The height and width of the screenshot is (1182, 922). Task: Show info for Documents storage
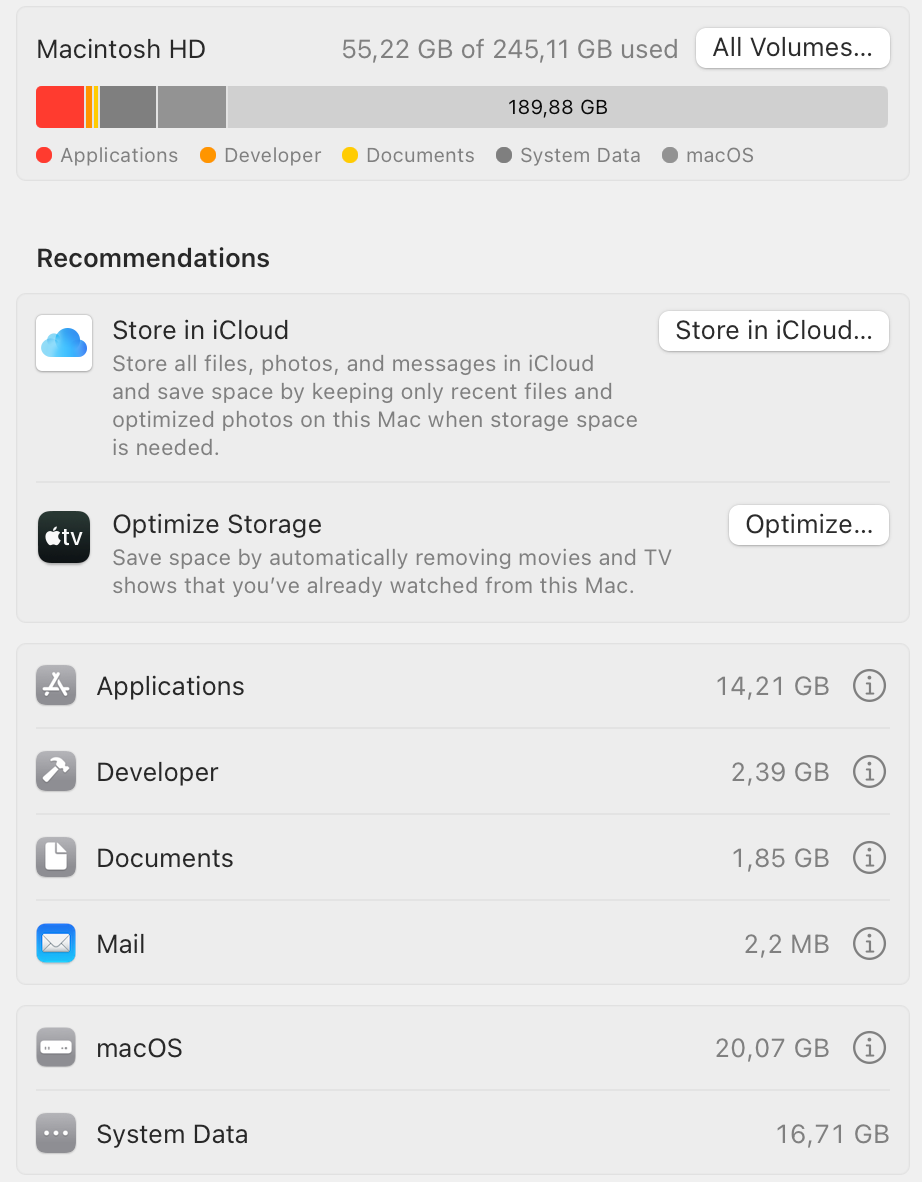pos(869,858)
